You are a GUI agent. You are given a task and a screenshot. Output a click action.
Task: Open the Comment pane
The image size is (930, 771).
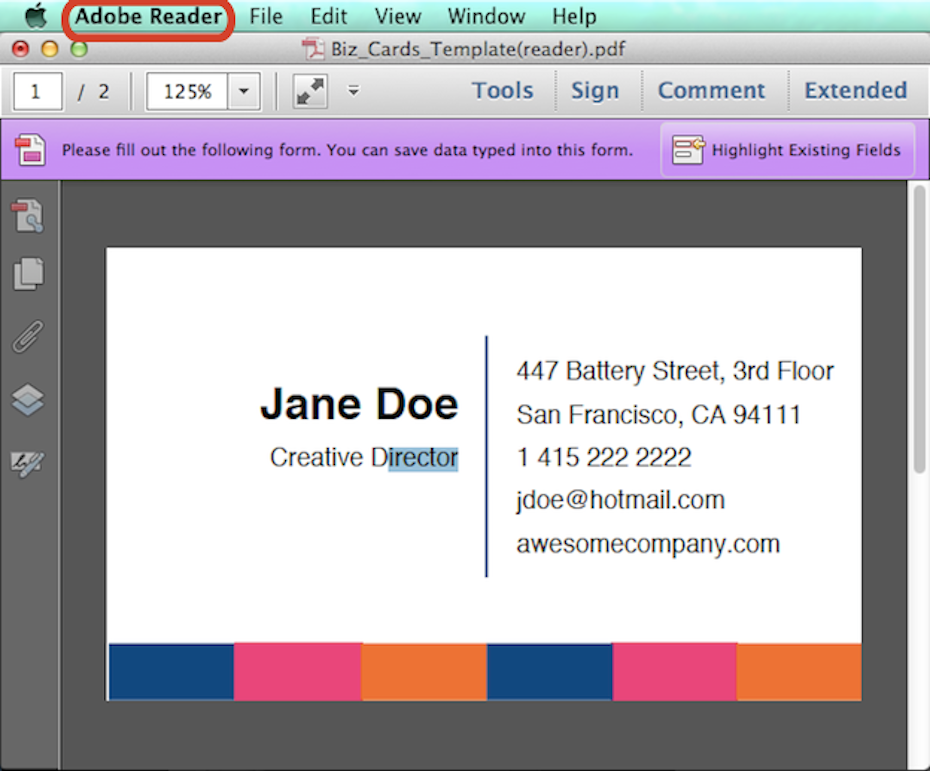[x=711, y=91]
